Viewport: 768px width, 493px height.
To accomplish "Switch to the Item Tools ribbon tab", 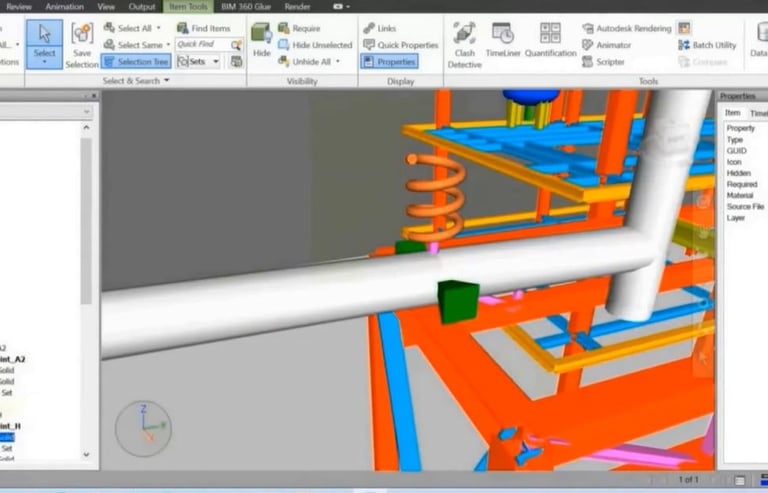I will click(x=188, y=6).
